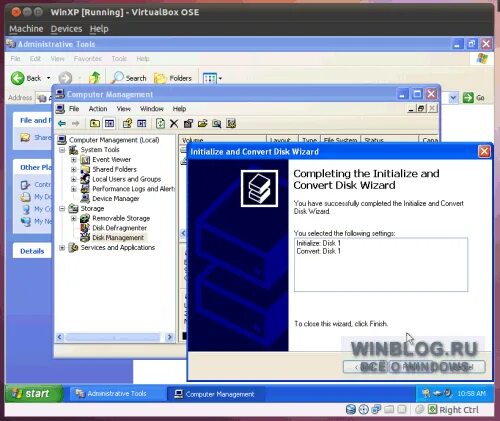Click the open folder toolbar icon
The width and height of the screenshot is (500, 421).
[x=202, y=124]
